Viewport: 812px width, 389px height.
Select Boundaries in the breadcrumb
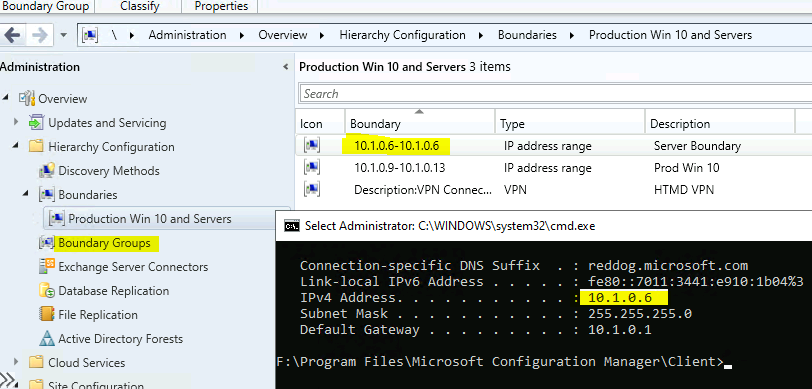527,35
